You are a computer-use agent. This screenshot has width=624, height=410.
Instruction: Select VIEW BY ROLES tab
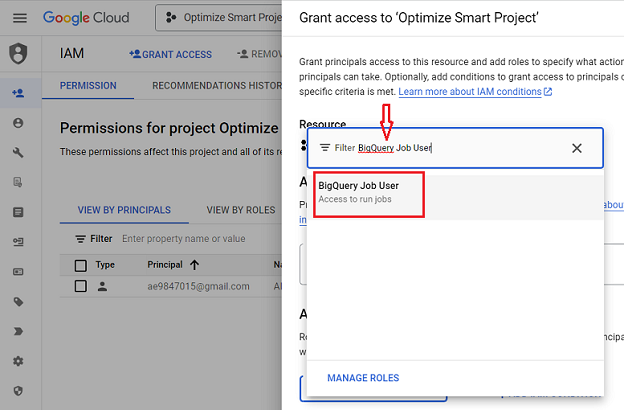[x=241, y=210]
